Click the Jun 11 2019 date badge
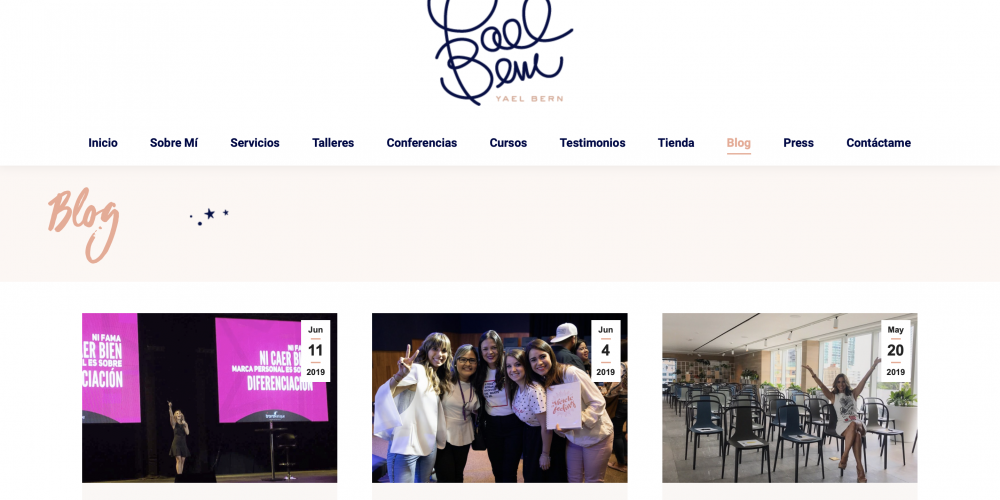The width and height of the screenshot is (1000, 500). (x=315, y=351)
